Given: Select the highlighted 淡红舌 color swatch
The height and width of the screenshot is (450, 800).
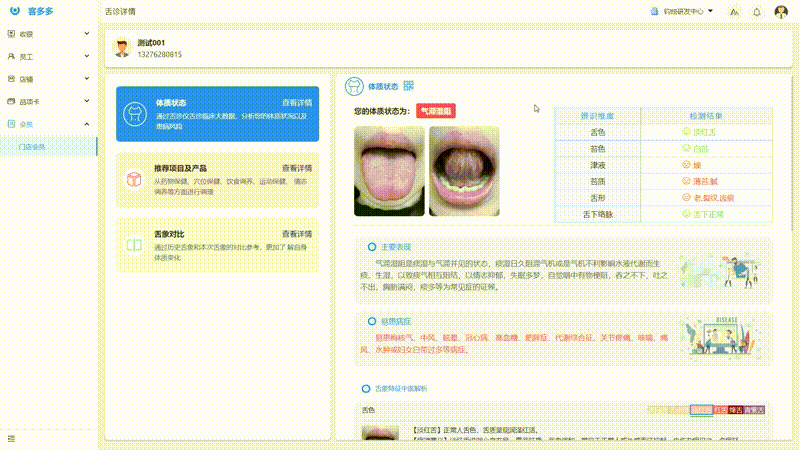Looking at the screenshot, I should point(701,410).
